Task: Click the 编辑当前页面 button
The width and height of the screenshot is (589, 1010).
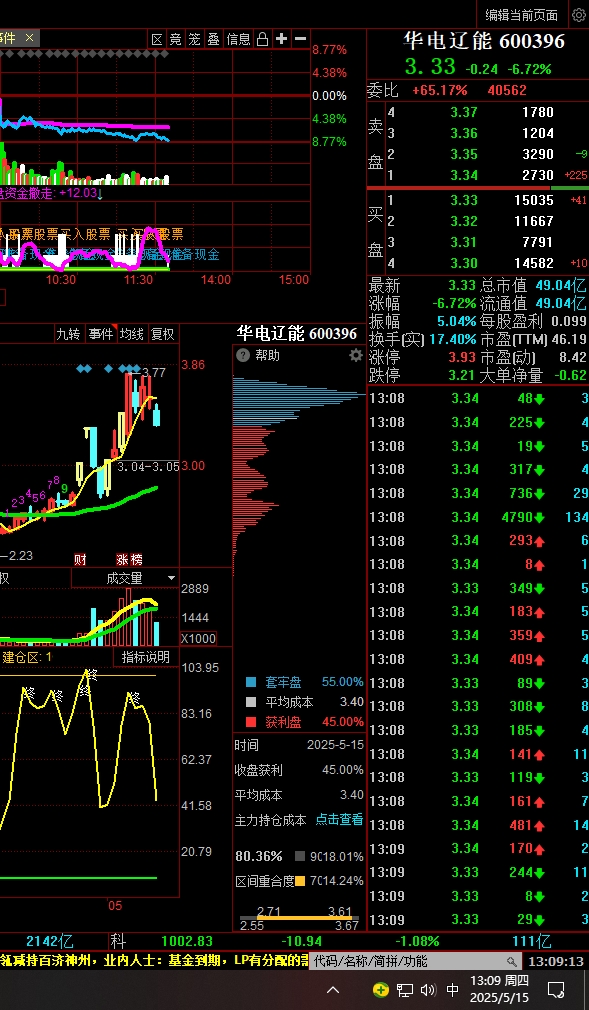Action: pyautogui.click(x=521, y=15)
